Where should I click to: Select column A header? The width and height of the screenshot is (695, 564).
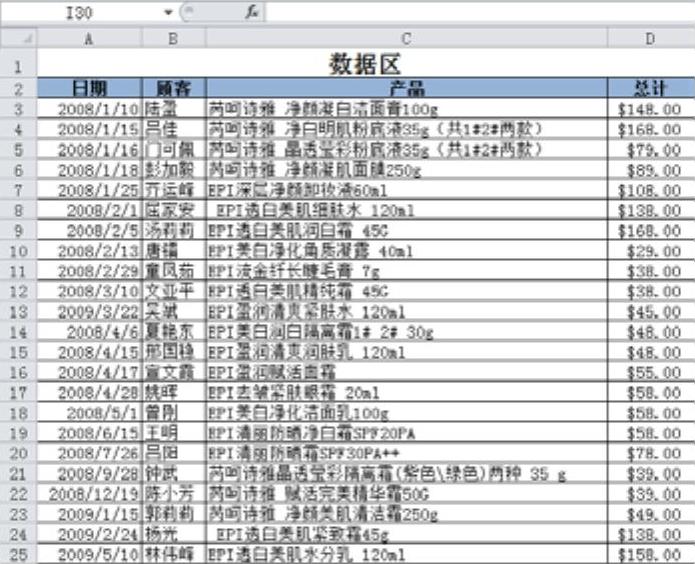[90, 39]
